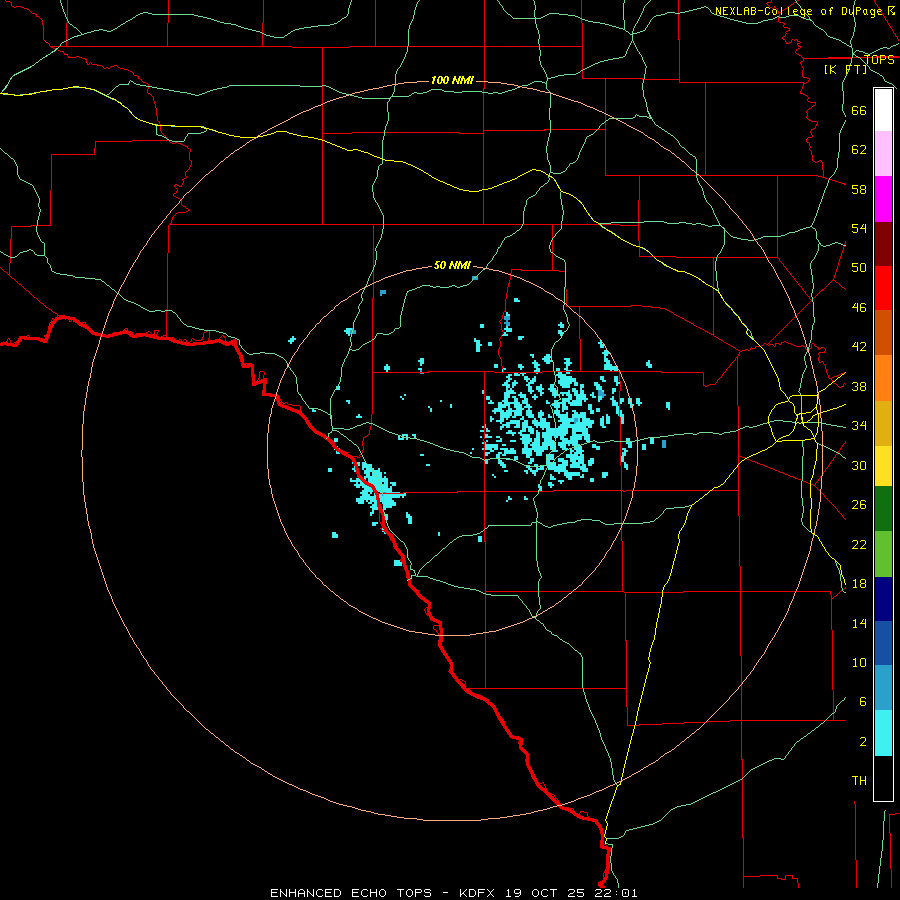This screenshot has width=900, height=900.
Task: Click the TH legend label
Action: pos(859,781)
